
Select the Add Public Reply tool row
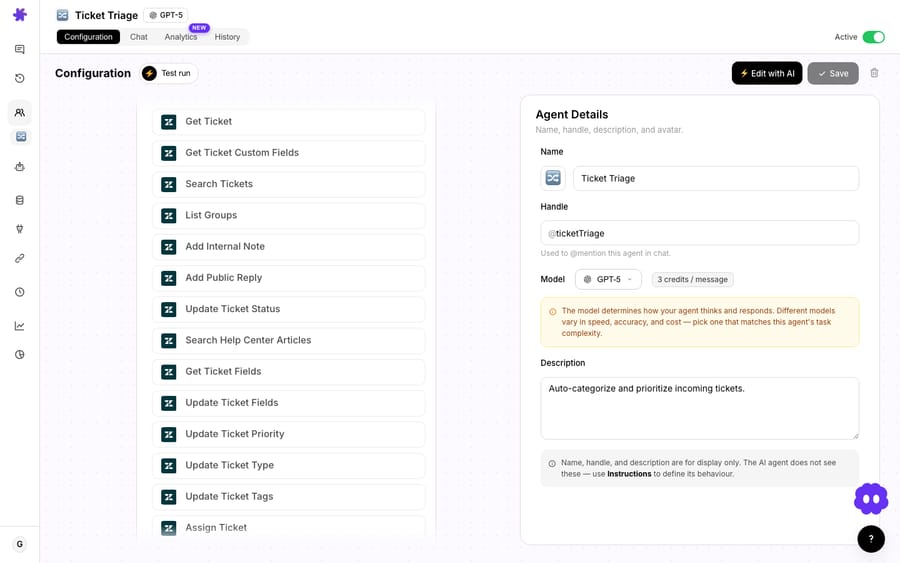point(289,278)
